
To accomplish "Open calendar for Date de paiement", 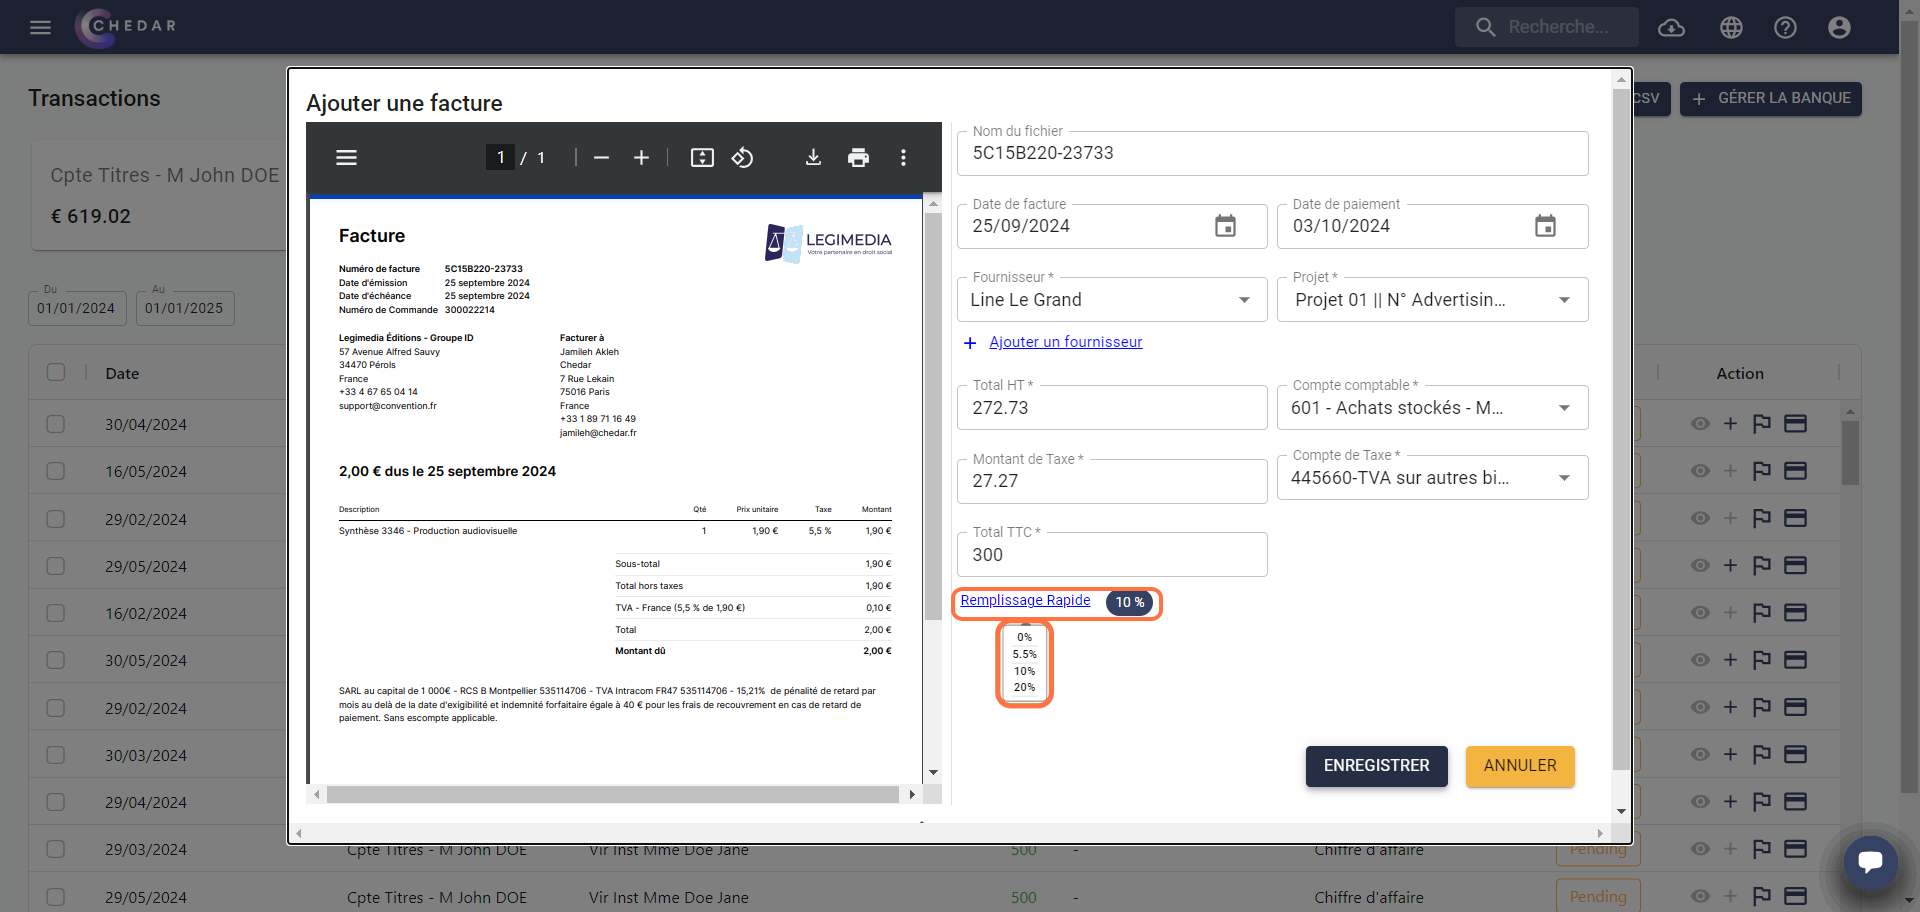I will [1545, 226].
